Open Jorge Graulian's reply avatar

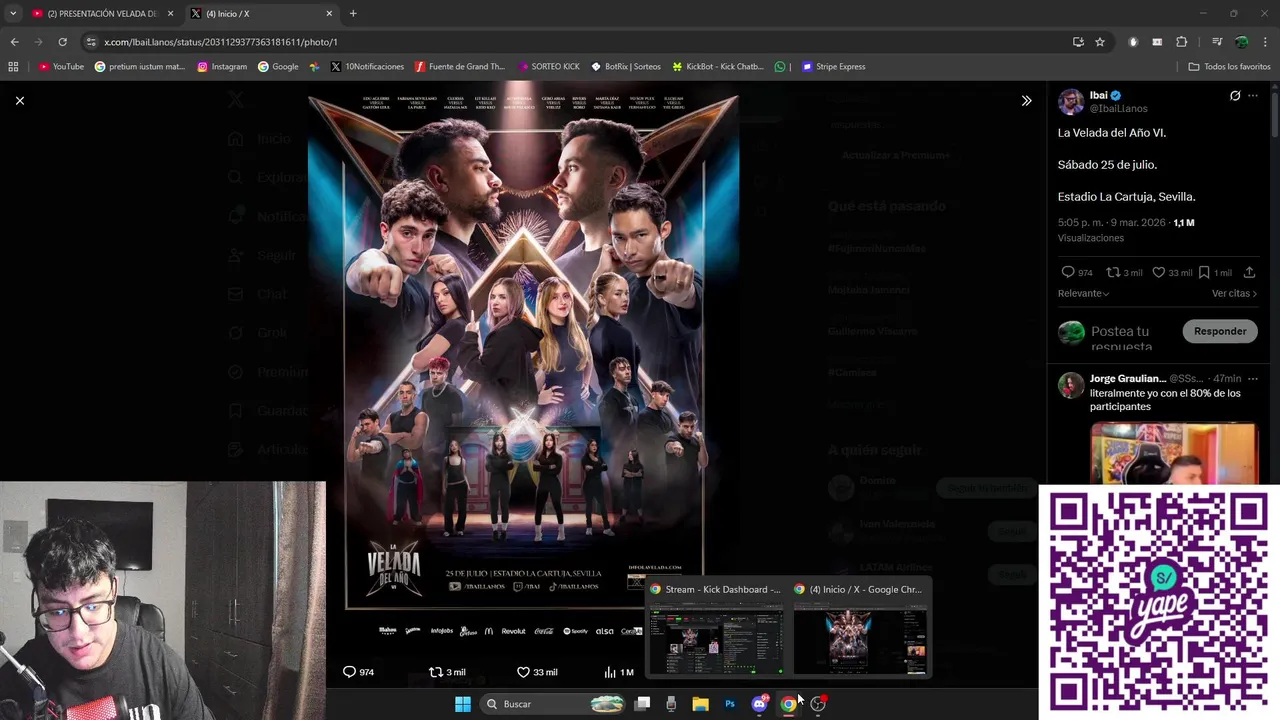[x=1071, y=385]
